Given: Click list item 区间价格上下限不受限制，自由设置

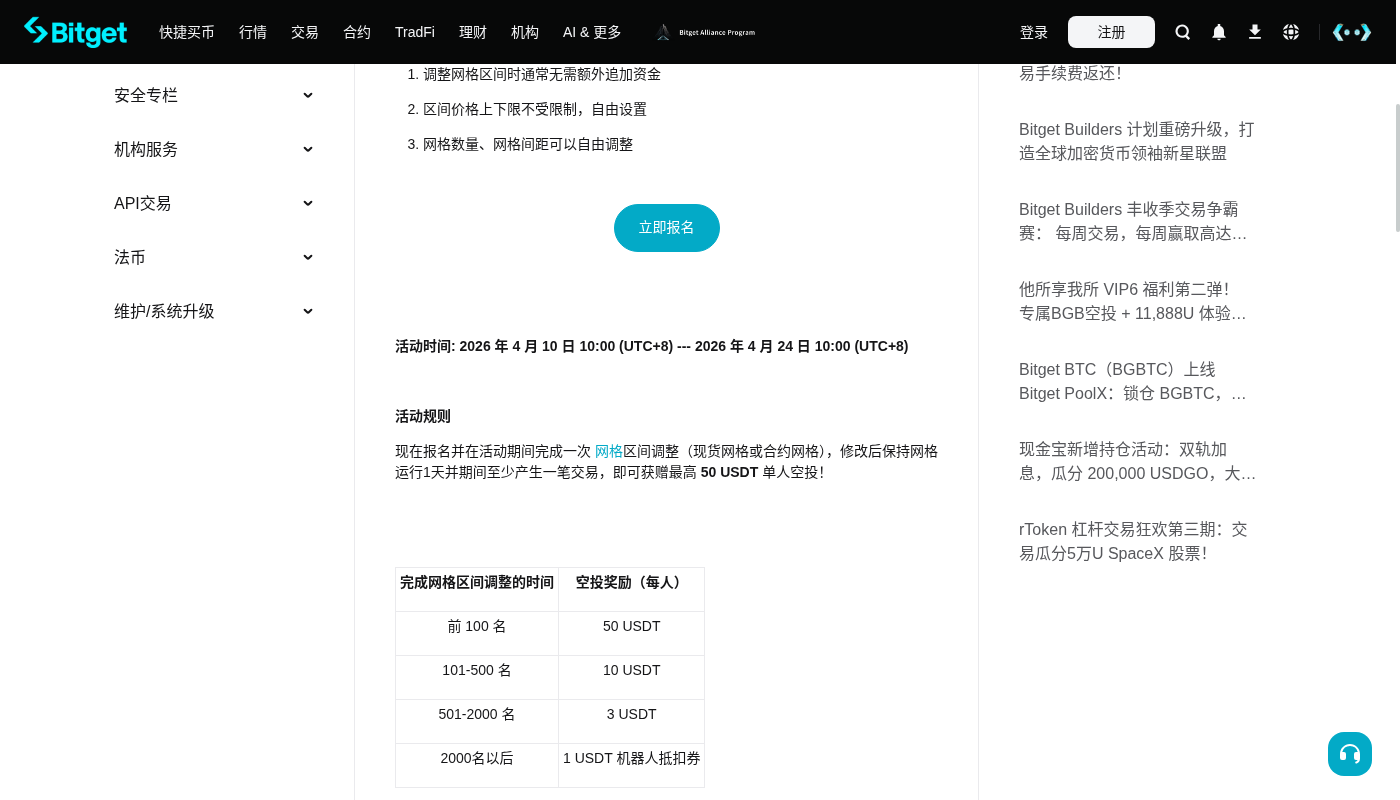Looking at the screenshot, I should click(x=535, y=109).
